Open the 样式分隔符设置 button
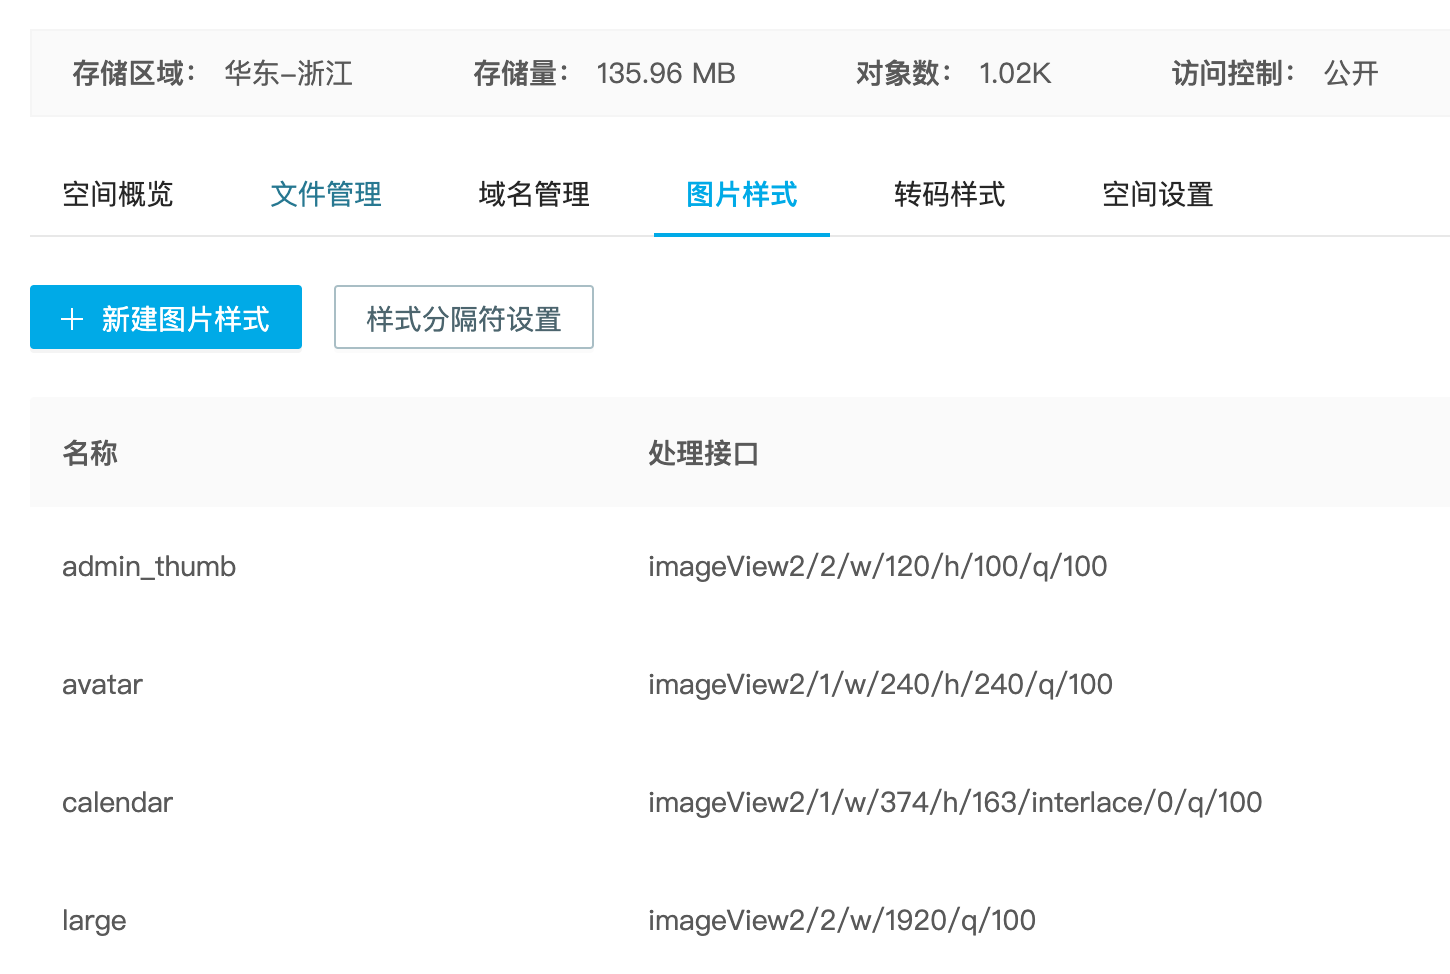This screenshot has height=974, width=1450. (x=464, y=317)
